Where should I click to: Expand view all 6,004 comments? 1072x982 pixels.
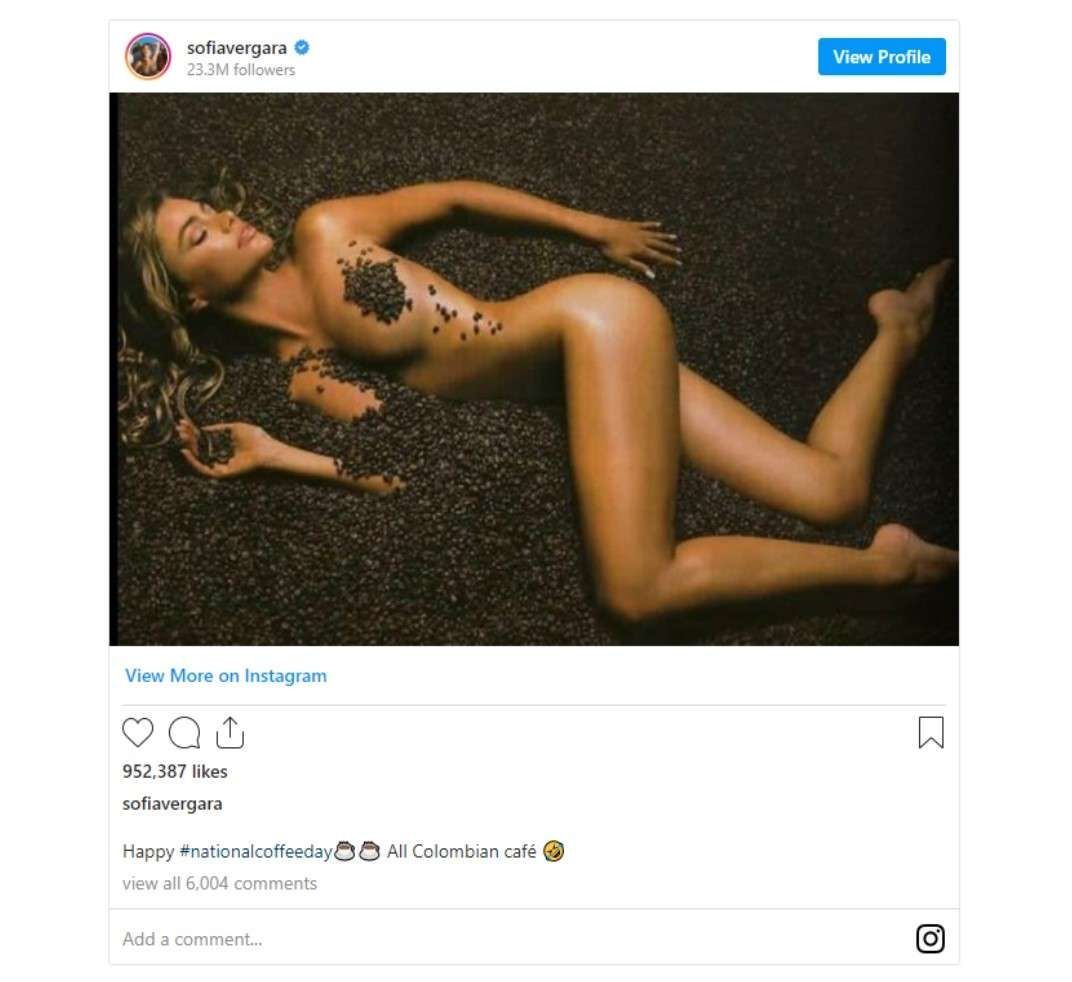click(x=220, y=884)
